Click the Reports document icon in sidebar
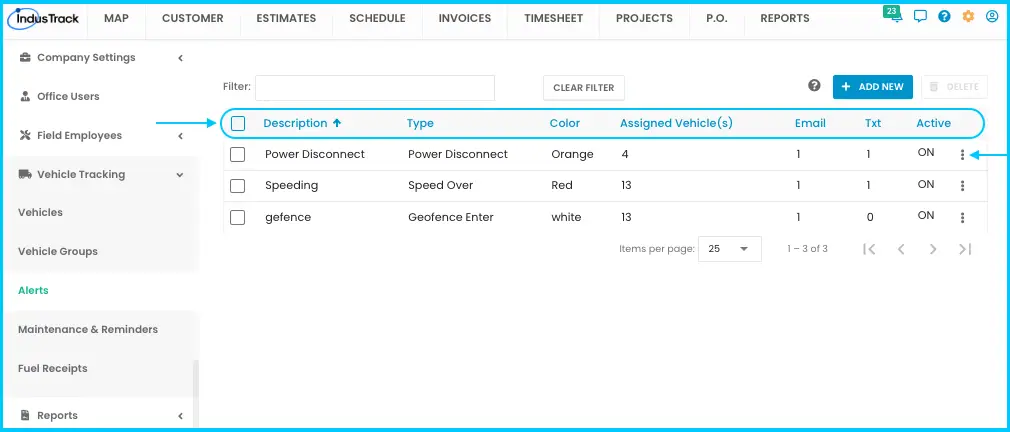 25,415
